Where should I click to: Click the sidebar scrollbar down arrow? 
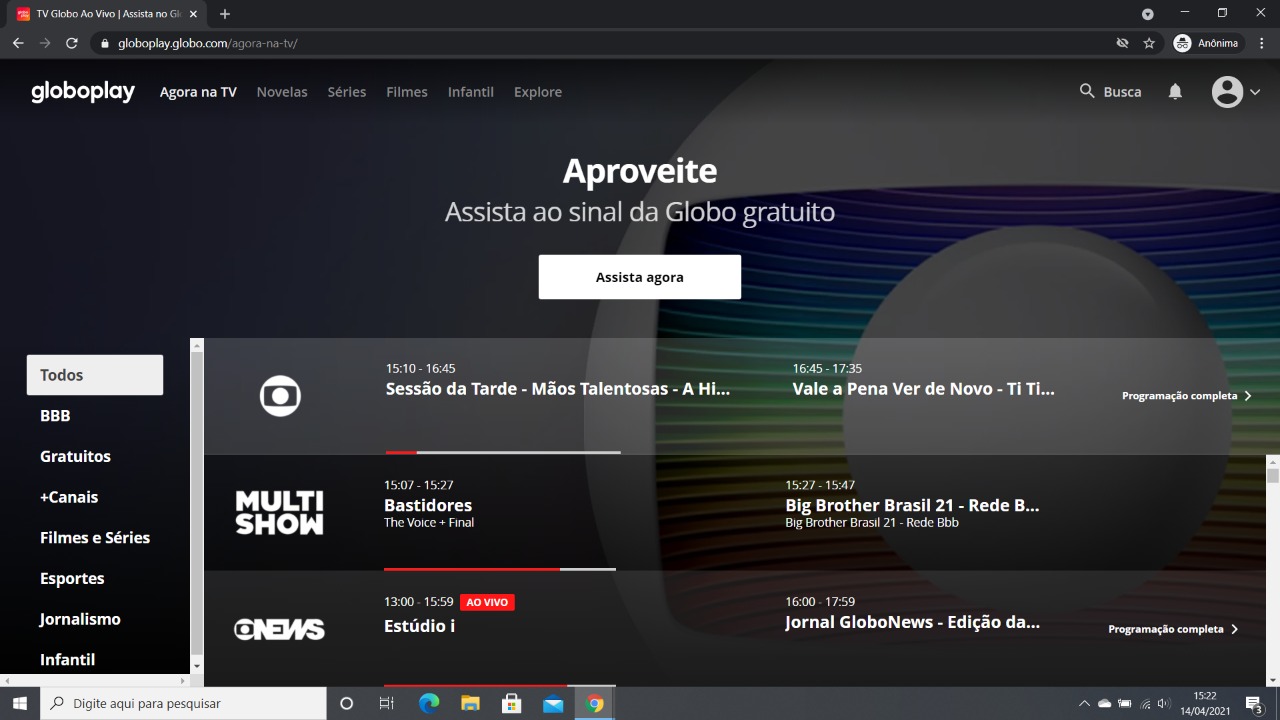tap(197, 666)
